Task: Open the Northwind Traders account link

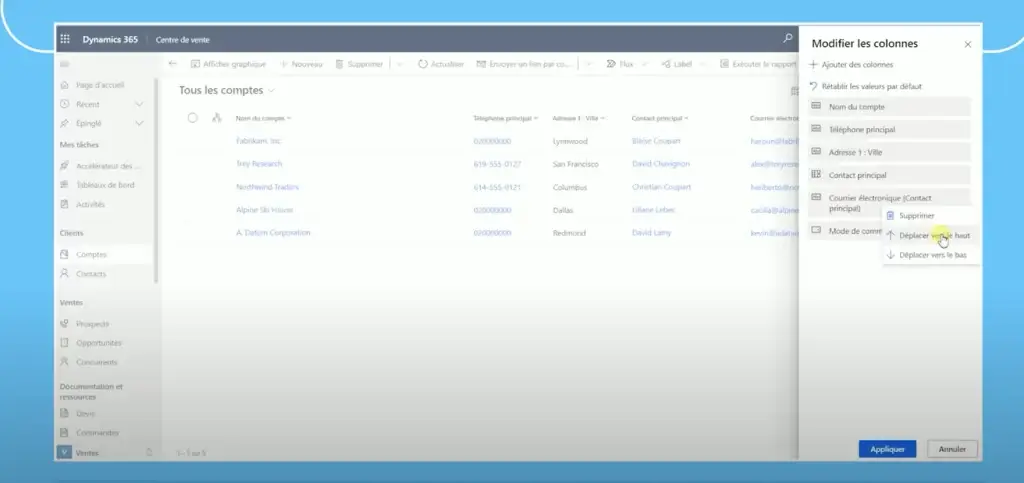Action: click(267, 187)
